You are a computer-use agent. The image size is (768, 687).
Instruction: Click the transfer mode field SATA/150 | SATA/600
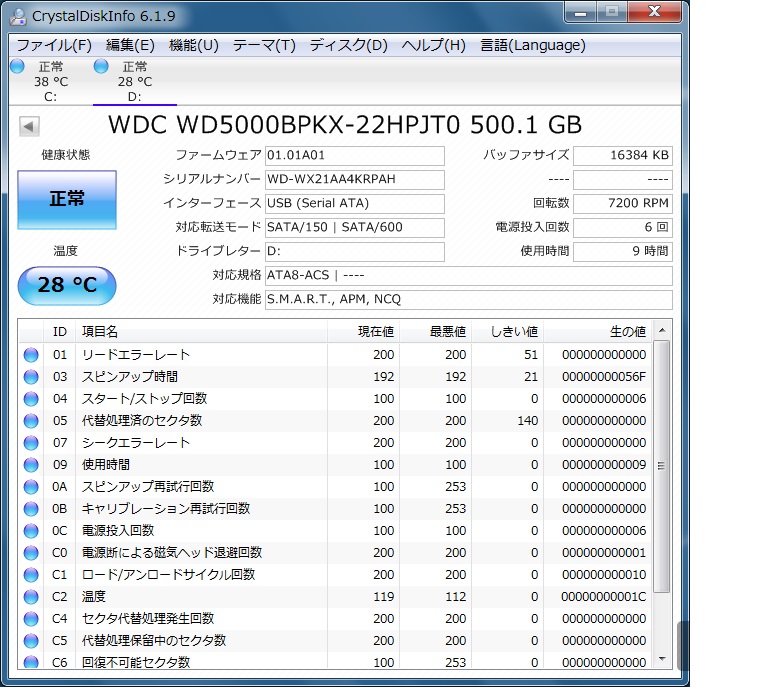pyautogui.click(x=355, y=228)
